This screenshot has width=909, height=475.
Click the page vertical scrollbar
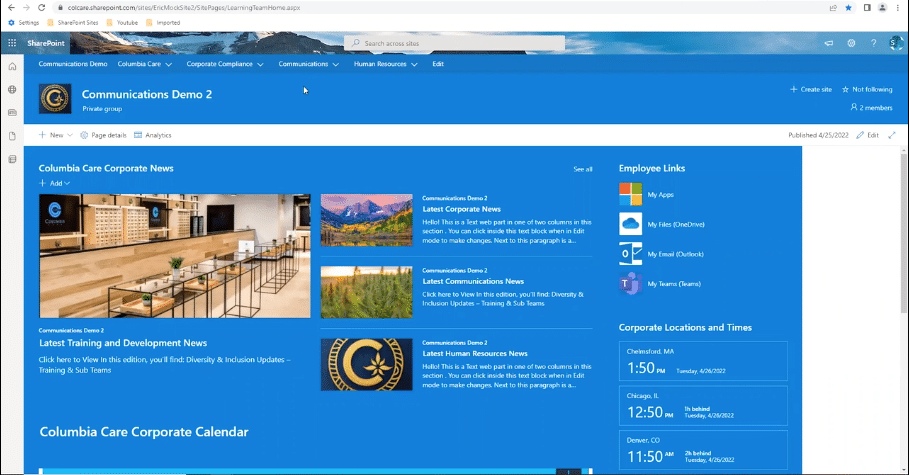(904, 232)
